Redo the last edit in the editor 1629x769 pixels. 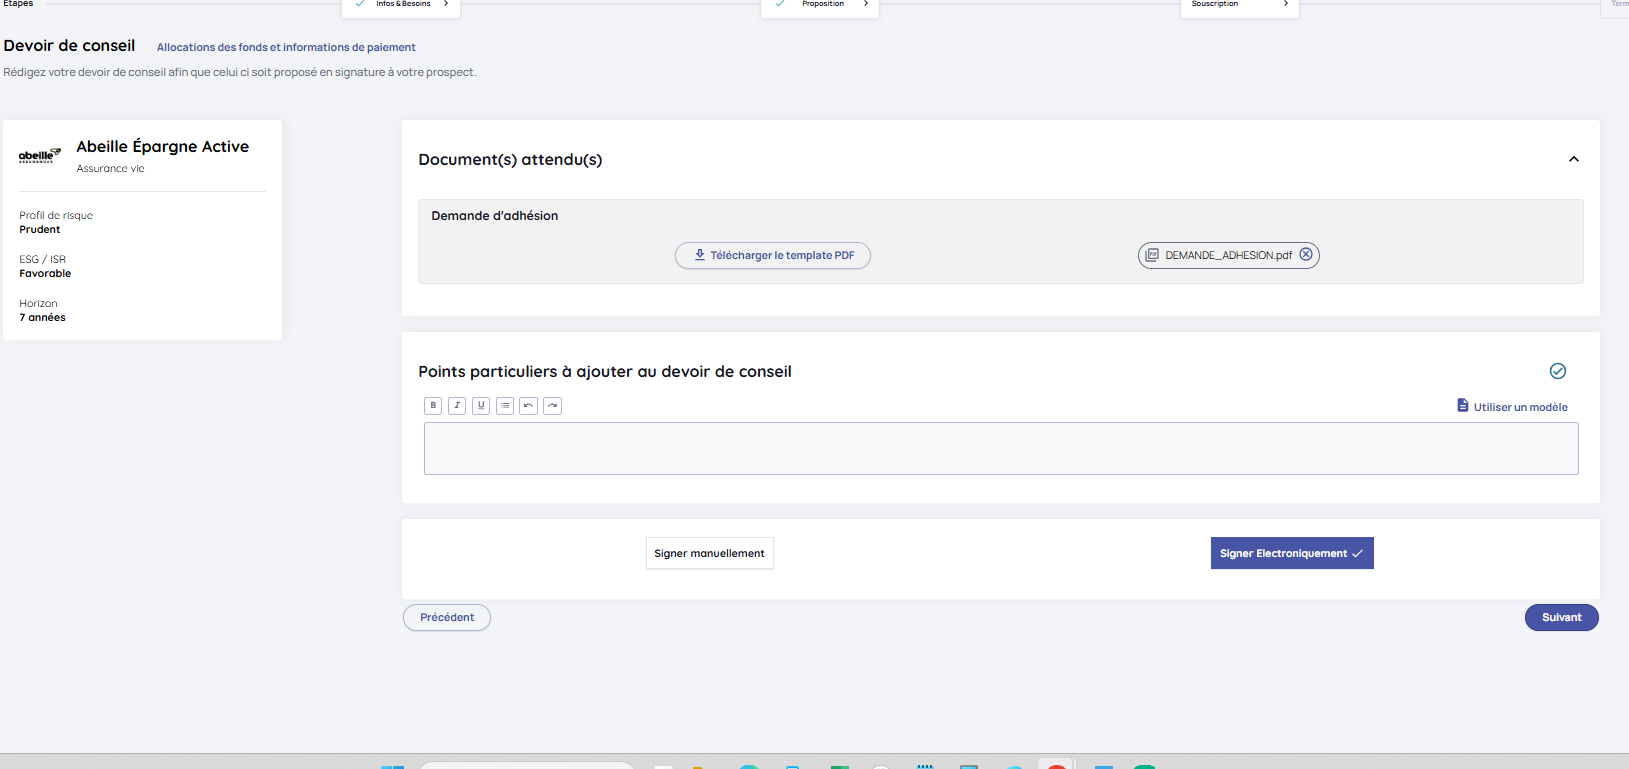[x=553, y=406]
